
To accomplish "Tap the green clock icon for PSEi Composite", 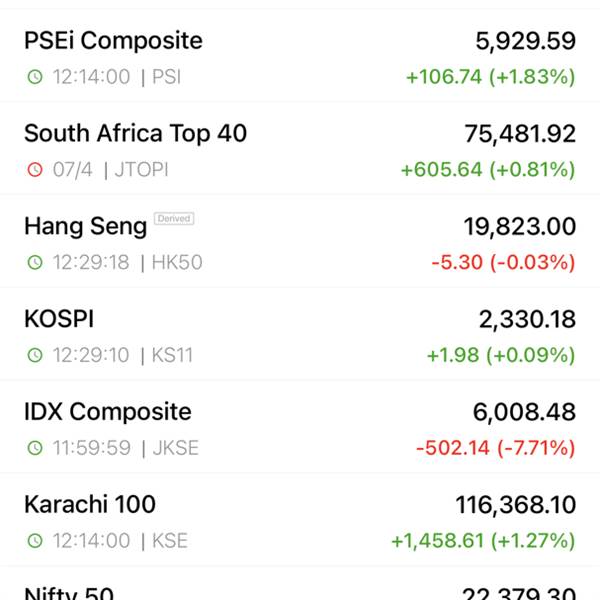I will point(35,77).
